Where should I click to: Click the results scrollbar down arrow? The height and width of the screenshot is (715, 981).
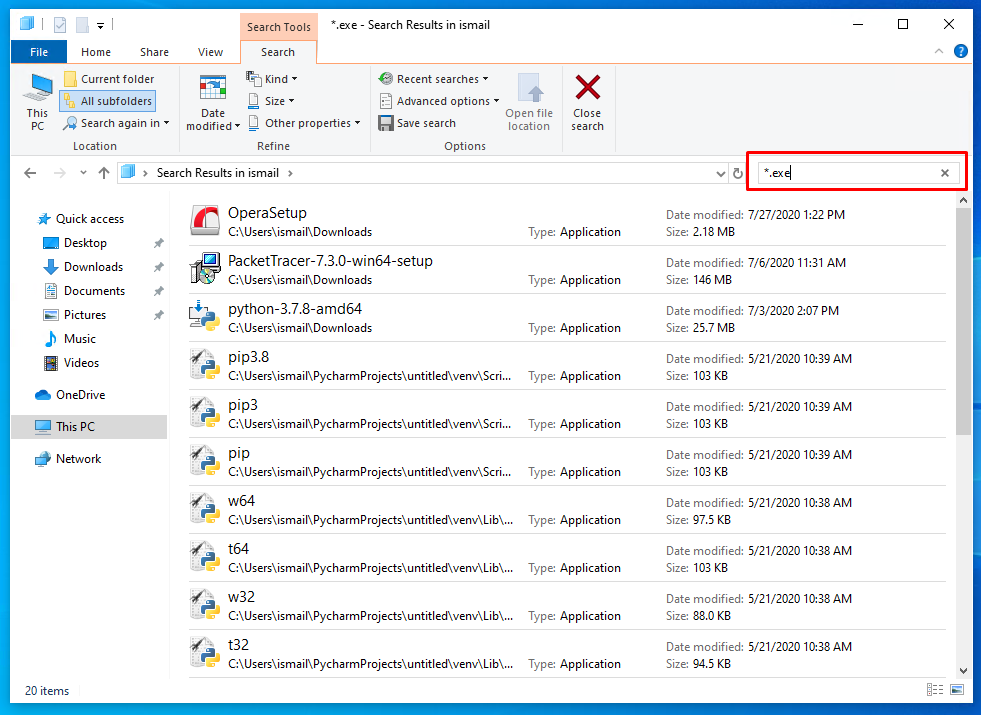[x=963, y=671]
